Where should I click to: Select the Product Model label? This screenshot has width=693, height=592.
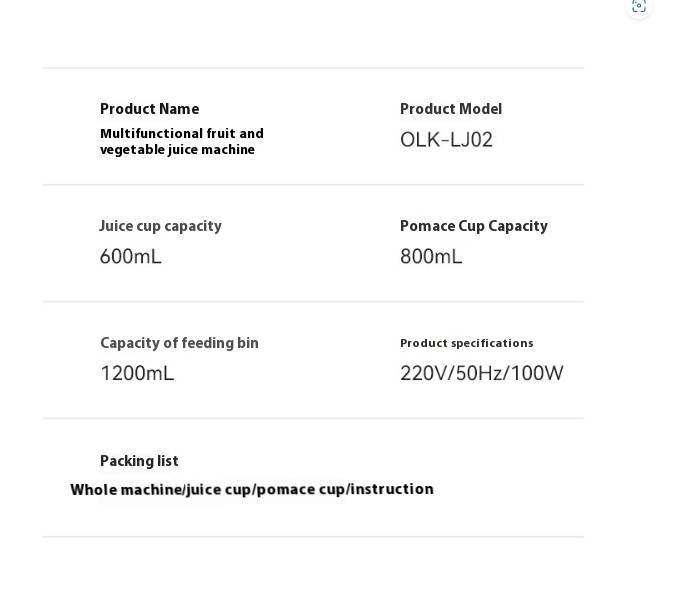click(451, 109)
